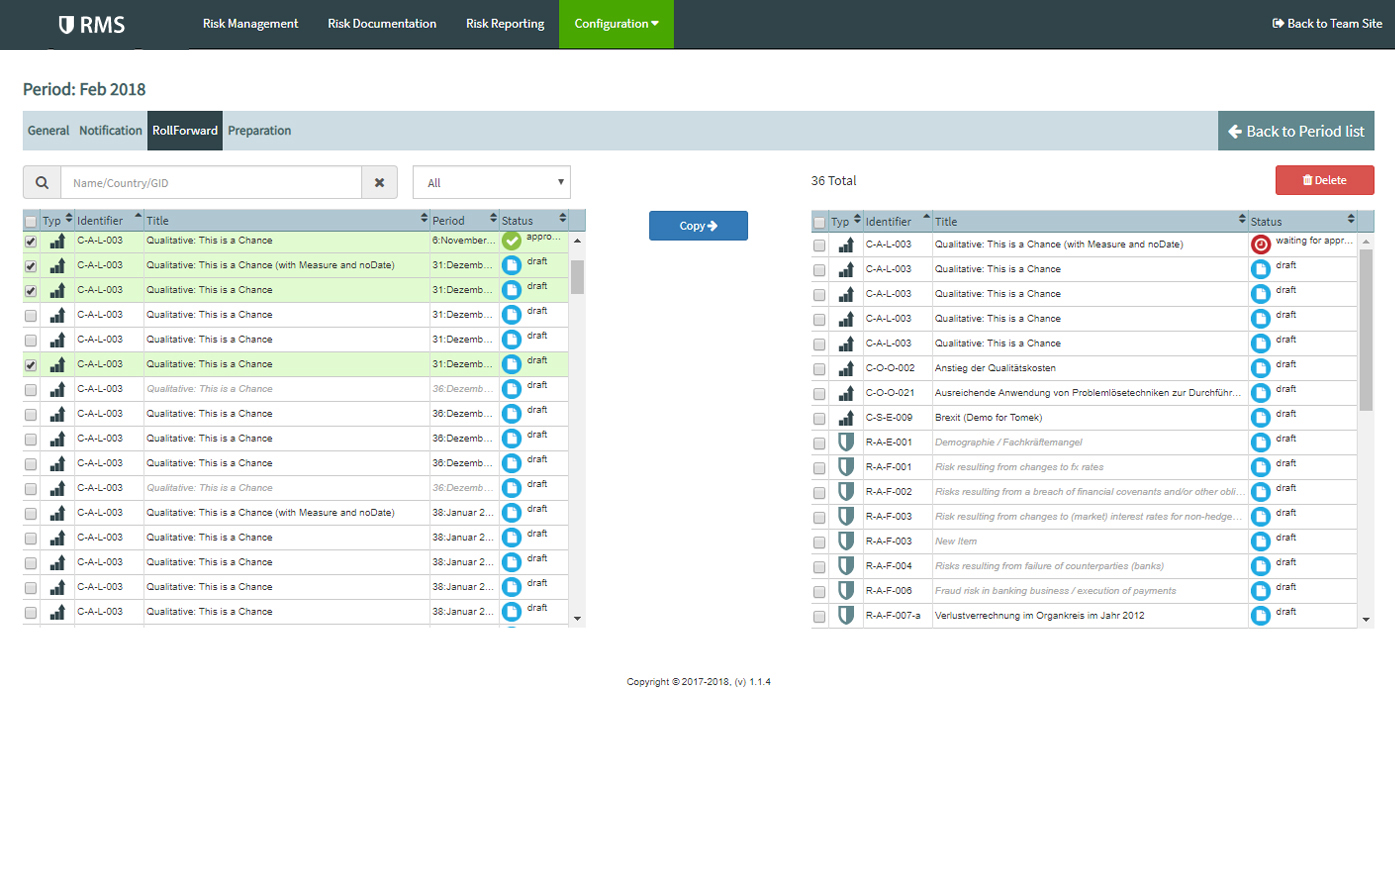This screenshot has width=1395, height=894.
Task: Sort left table by Identifier column
Action: tap(109, 220)
